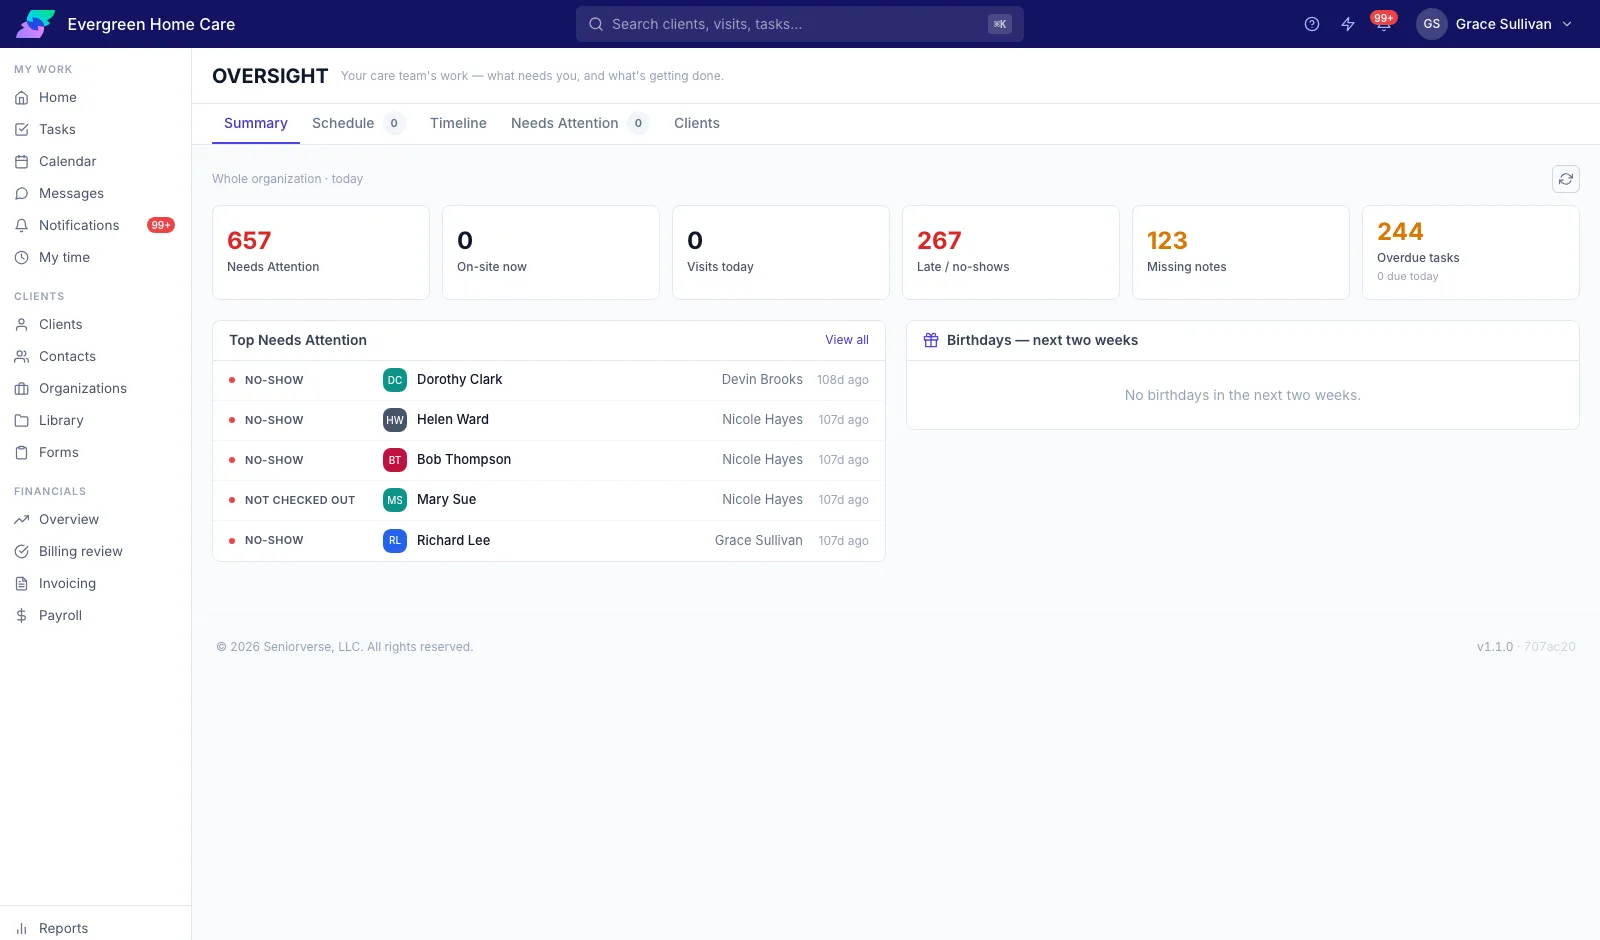Screen dimensions: 1600x940
Task: Open Notifications in the sidebar
Action: pyautogui.click(x=95, y=225)
